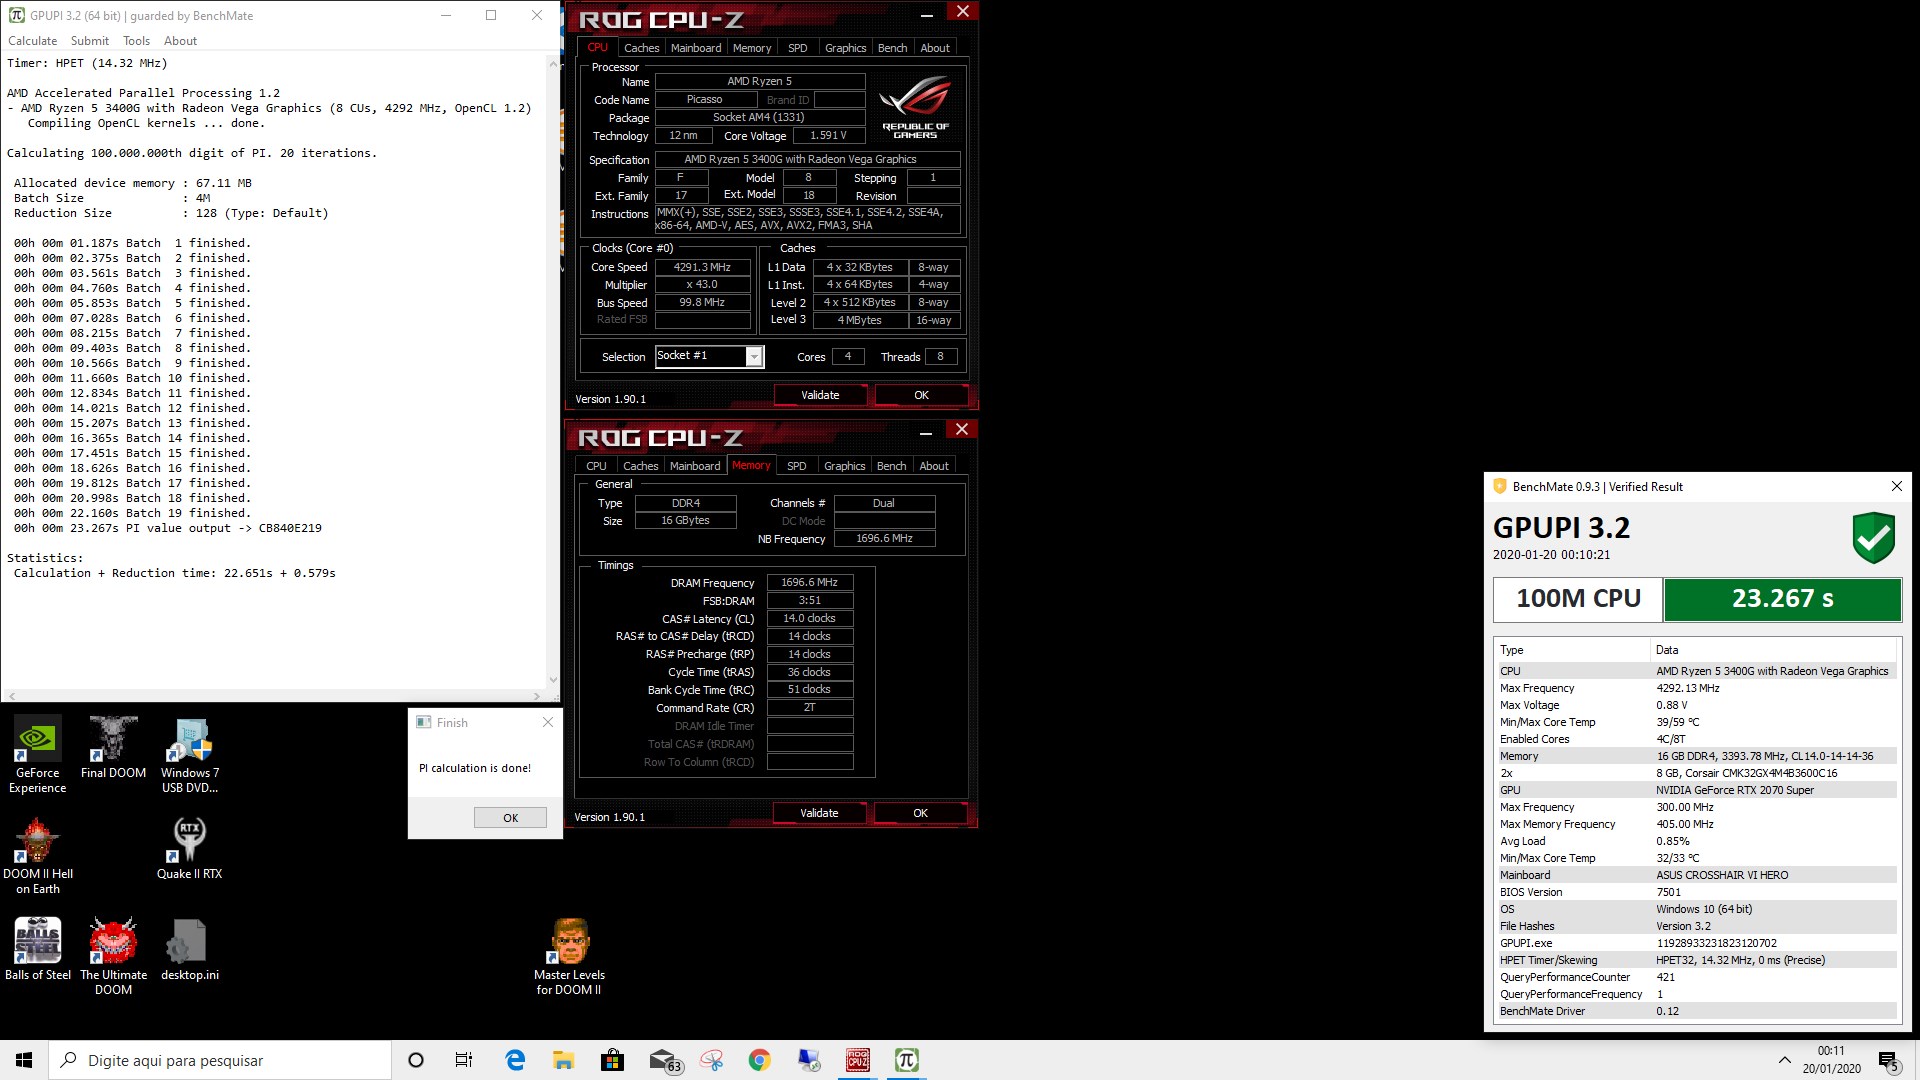Open Quake II RTX desktop shortcut

tap(190, 848)
